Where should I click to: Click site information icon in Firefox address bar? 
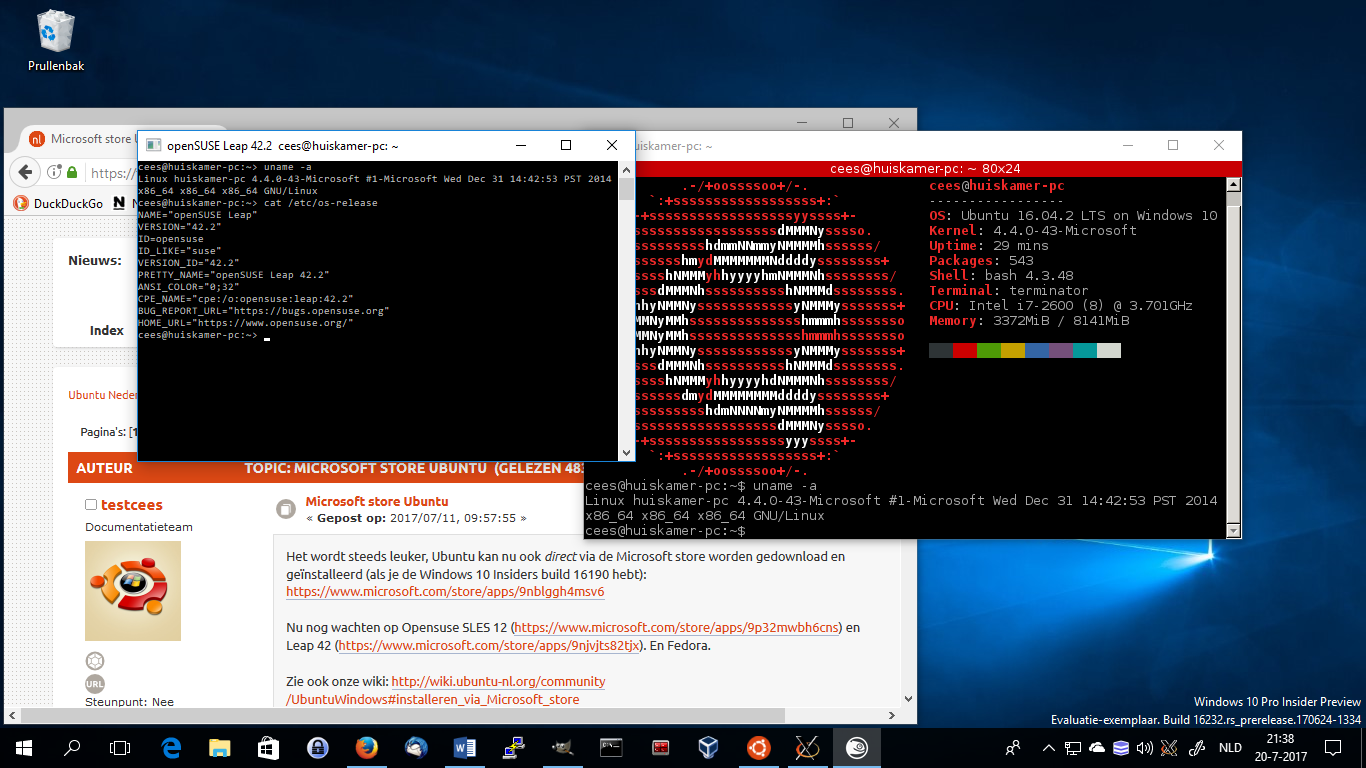tap(56, 173)
